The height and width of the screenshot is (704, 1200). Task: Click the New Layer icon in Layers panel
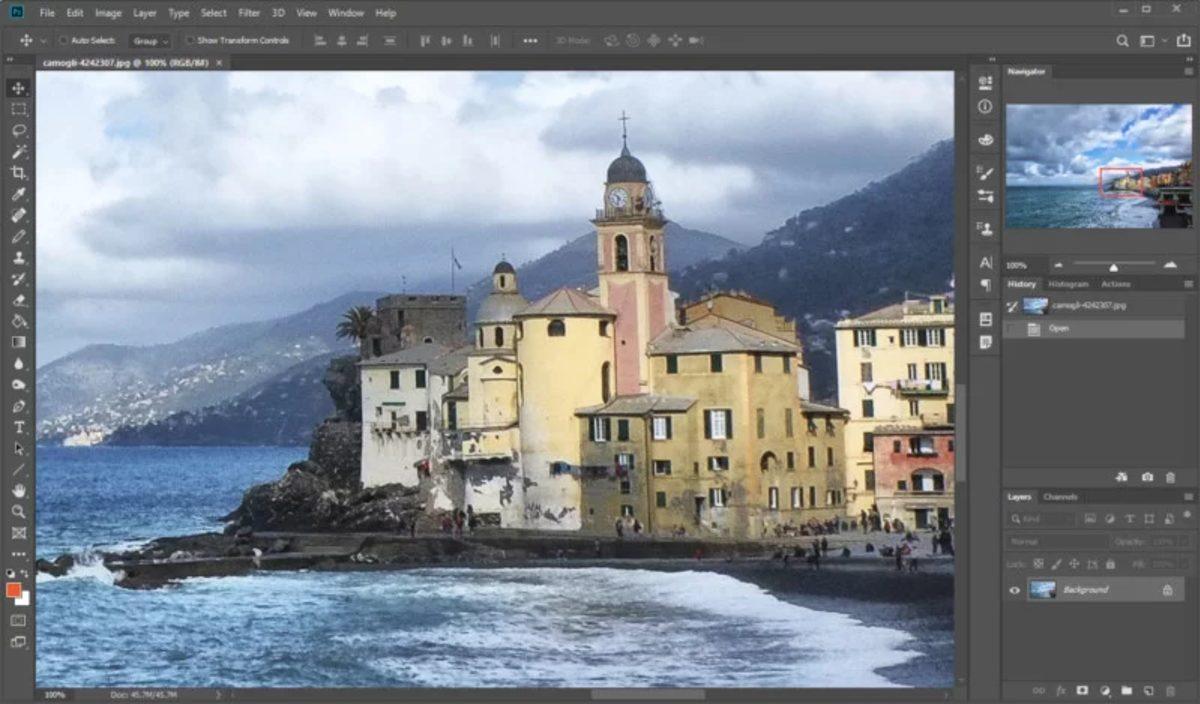tap(1149, 691)
